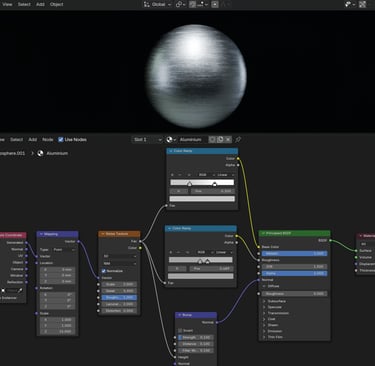Click the Noise Texture Fac output socket
Viewport: 375px width, 366px height.
(x=140, y=241)
